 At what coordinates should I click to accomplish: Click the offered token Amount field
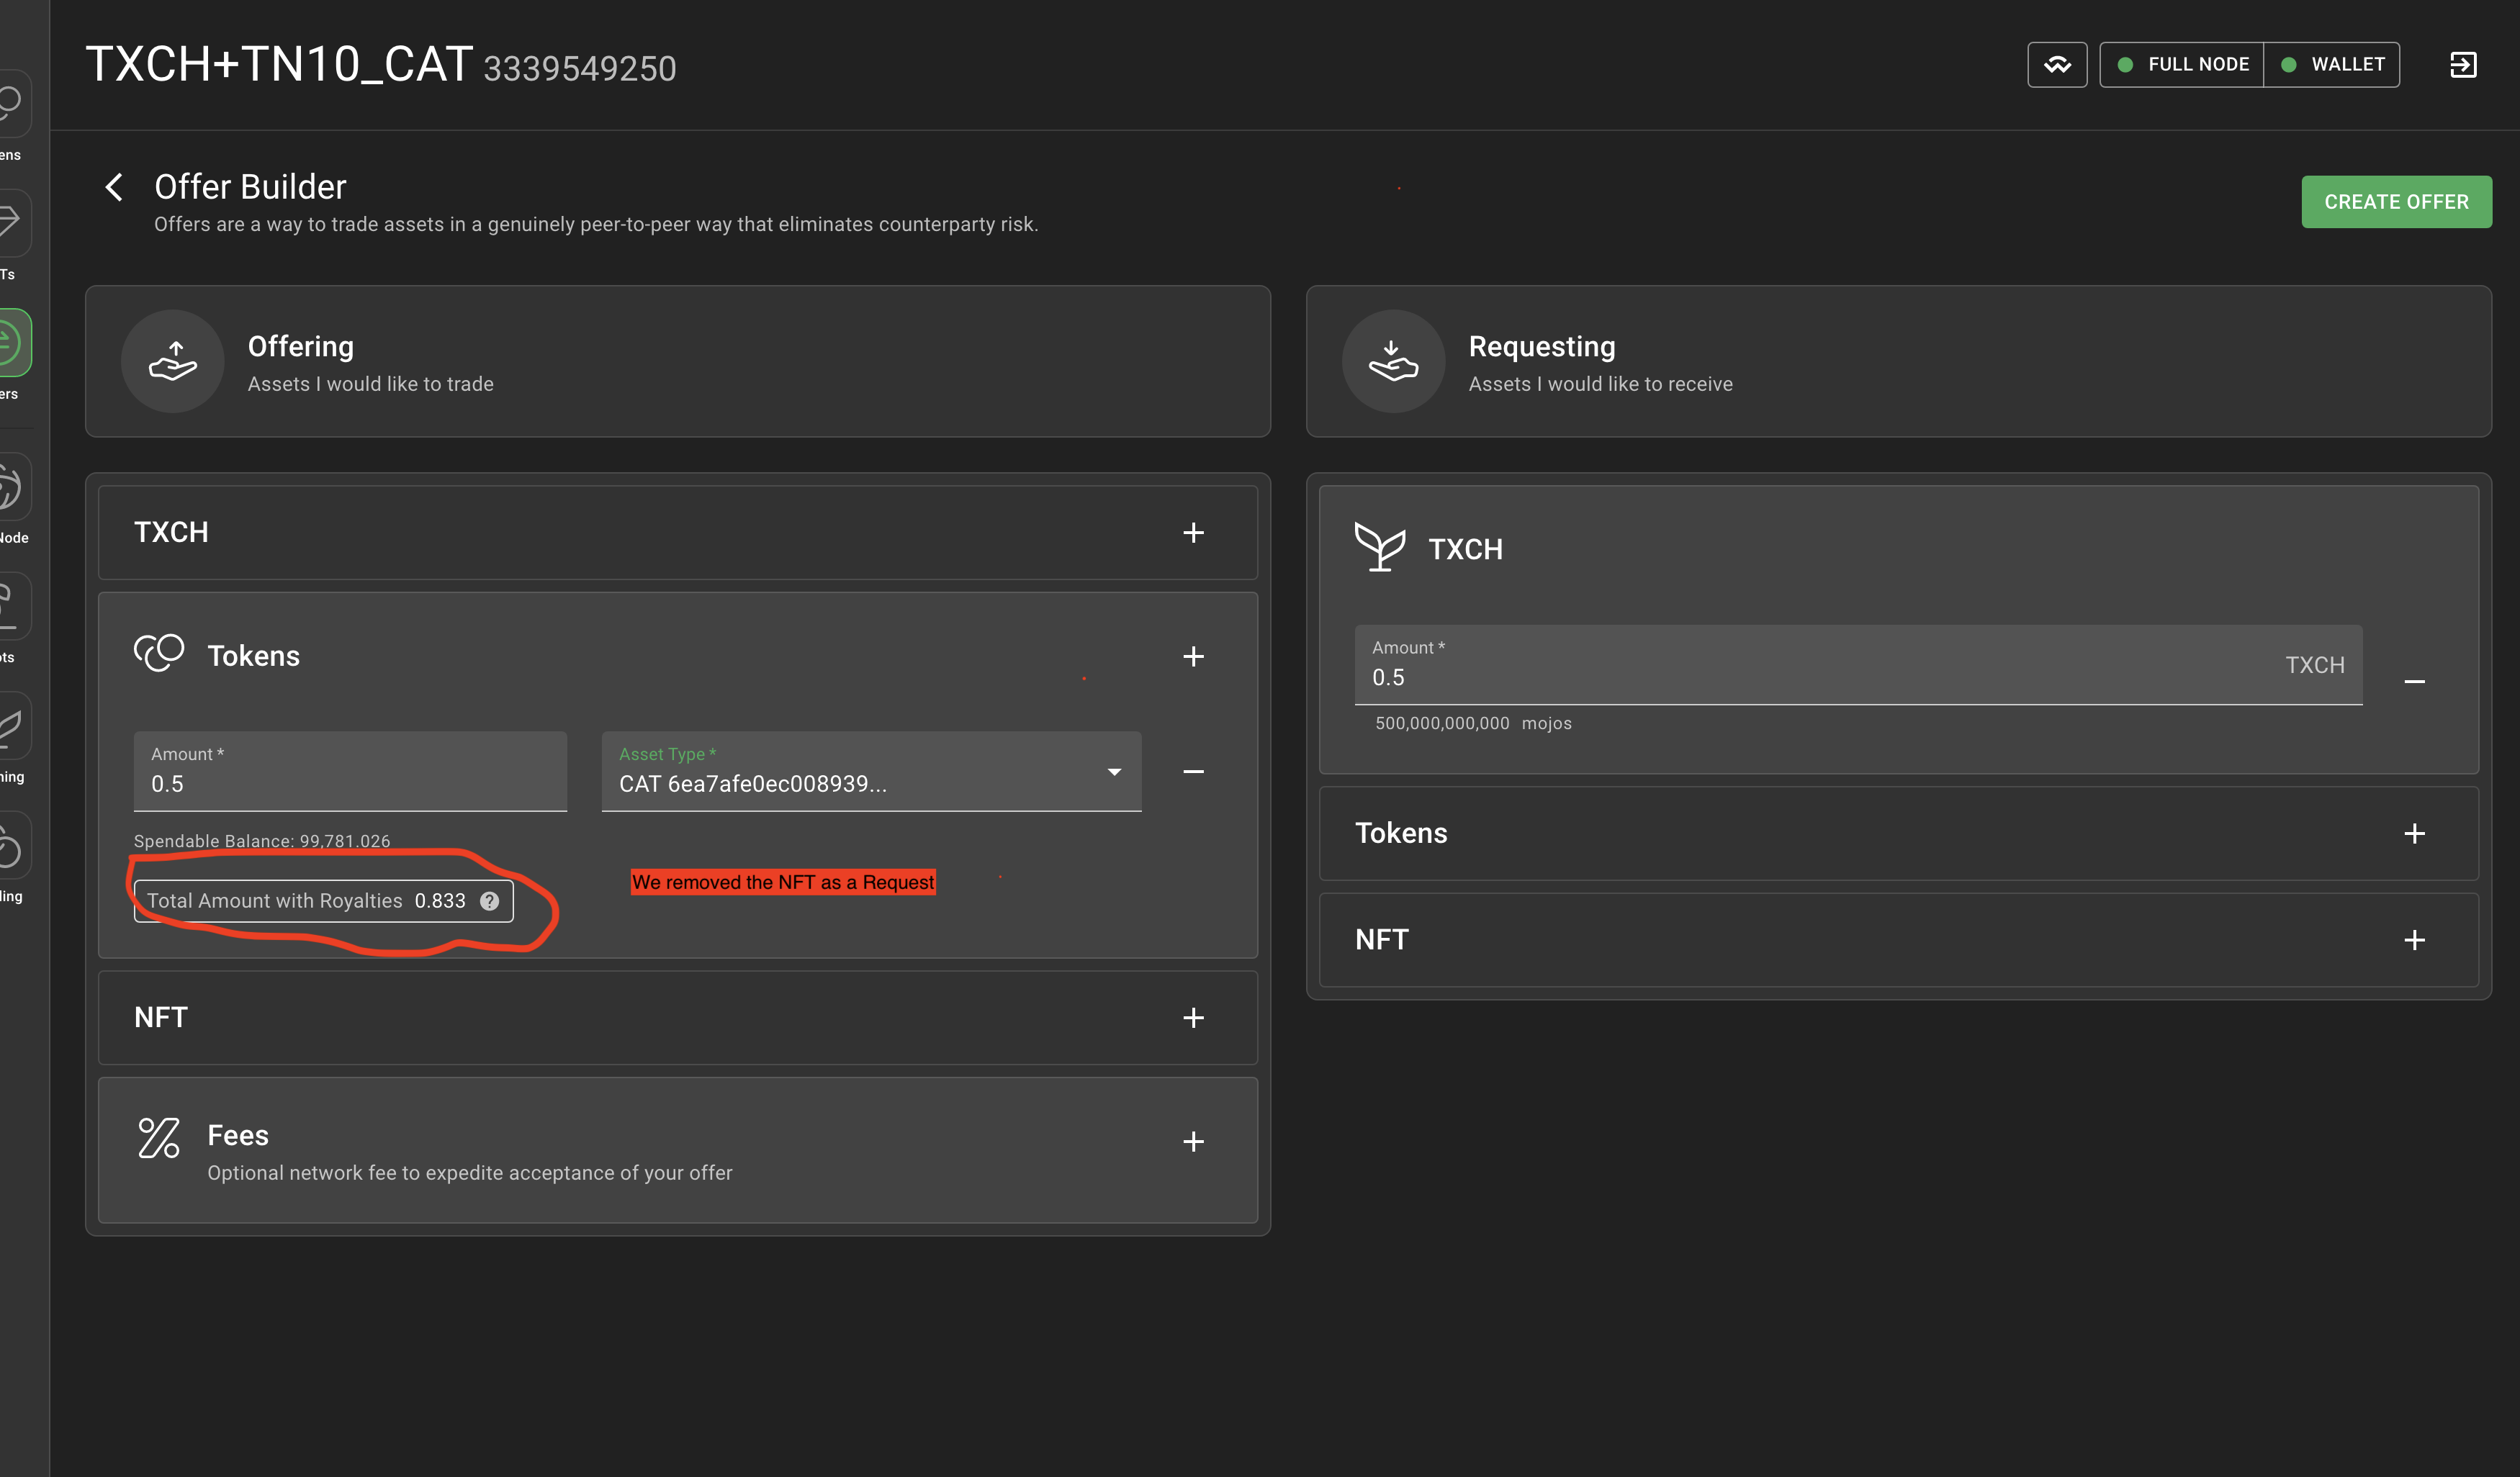pos(350,783)
